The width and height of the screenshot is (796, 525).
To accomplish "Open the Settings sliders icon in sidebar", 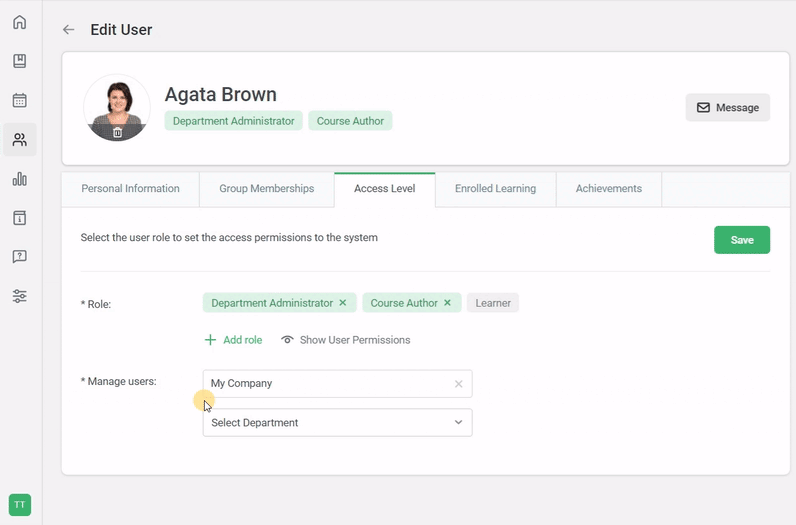I will (20, 296).
